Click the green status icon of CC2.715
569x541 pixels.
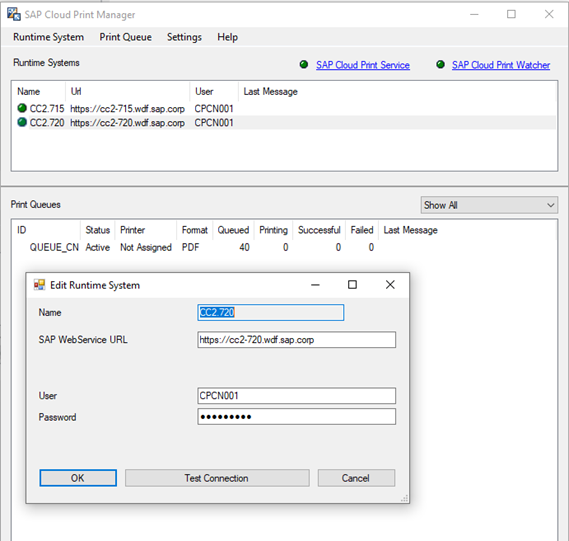[22, 108]
